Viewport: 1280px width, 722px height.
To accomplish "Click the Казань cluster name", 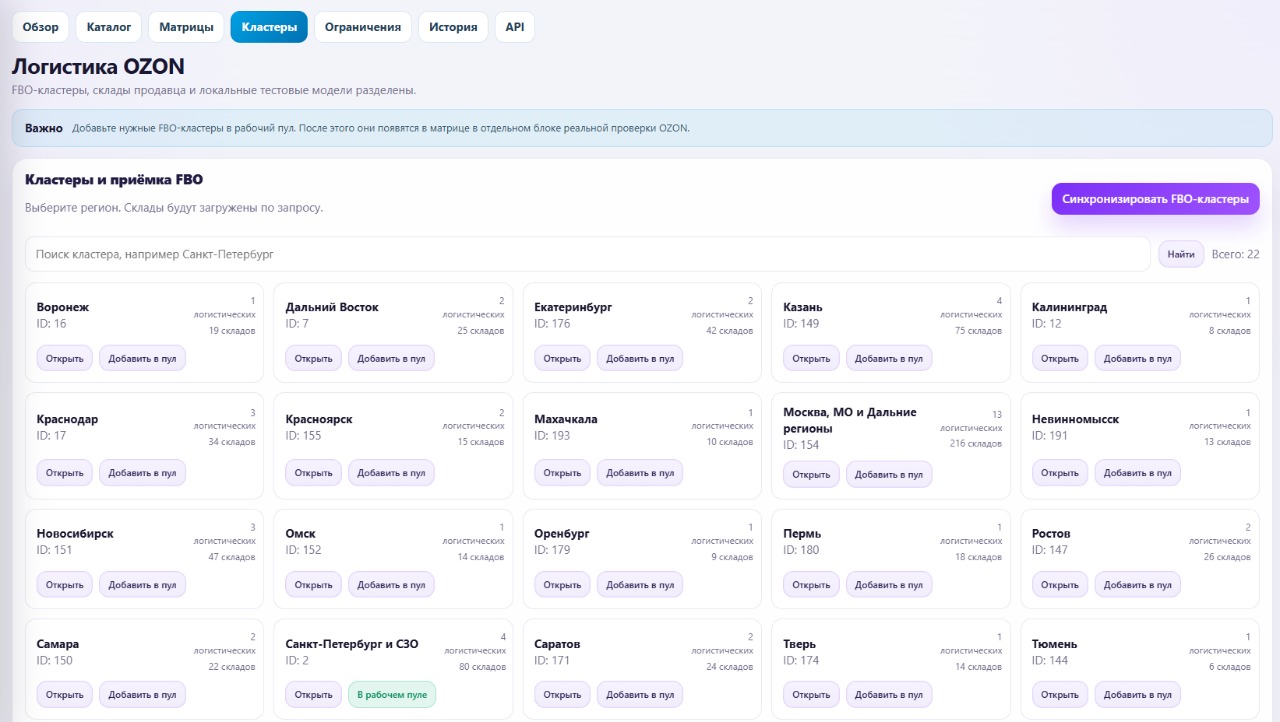I will (x=803, y=307).
